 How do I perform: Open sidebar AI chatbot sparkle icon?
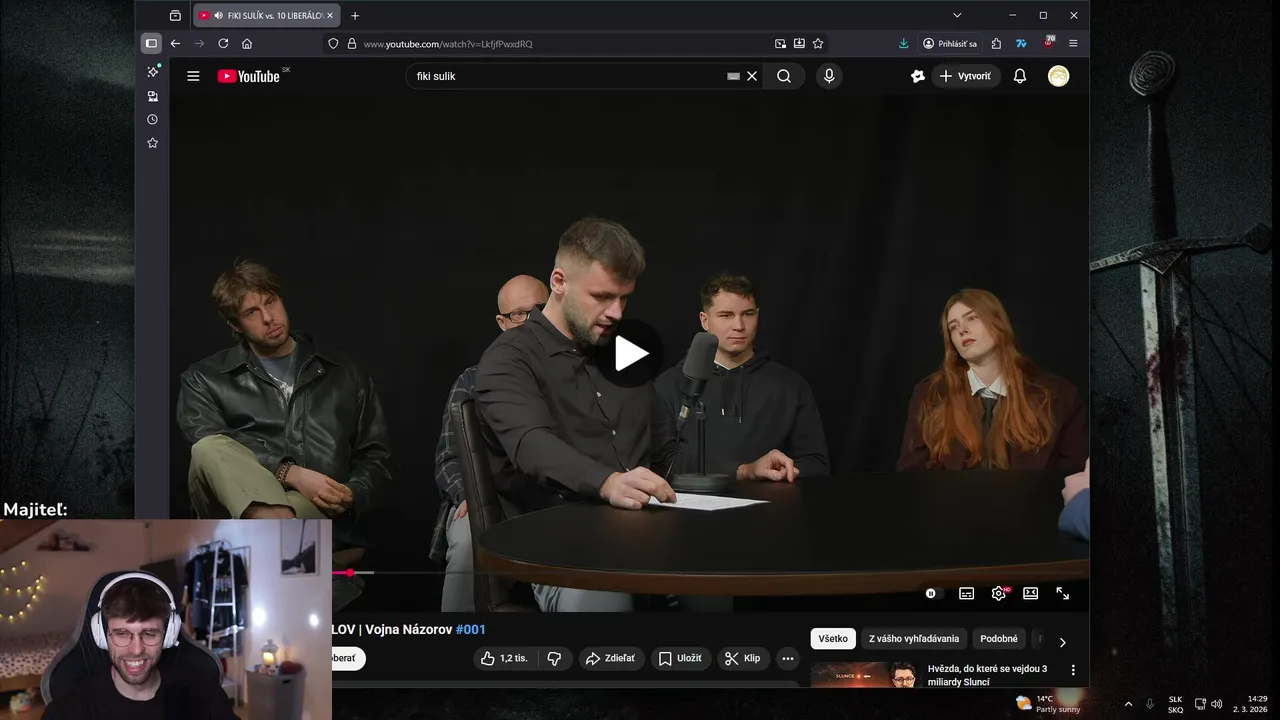(152, 71)
